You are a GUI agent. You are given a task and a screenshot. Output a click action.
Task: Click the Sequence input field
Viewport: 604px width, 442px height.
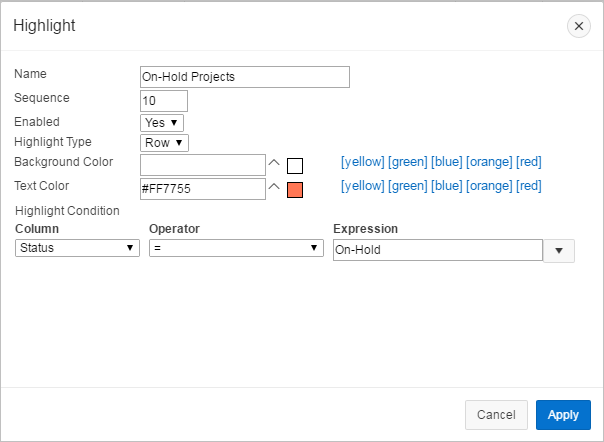(164, 101)
